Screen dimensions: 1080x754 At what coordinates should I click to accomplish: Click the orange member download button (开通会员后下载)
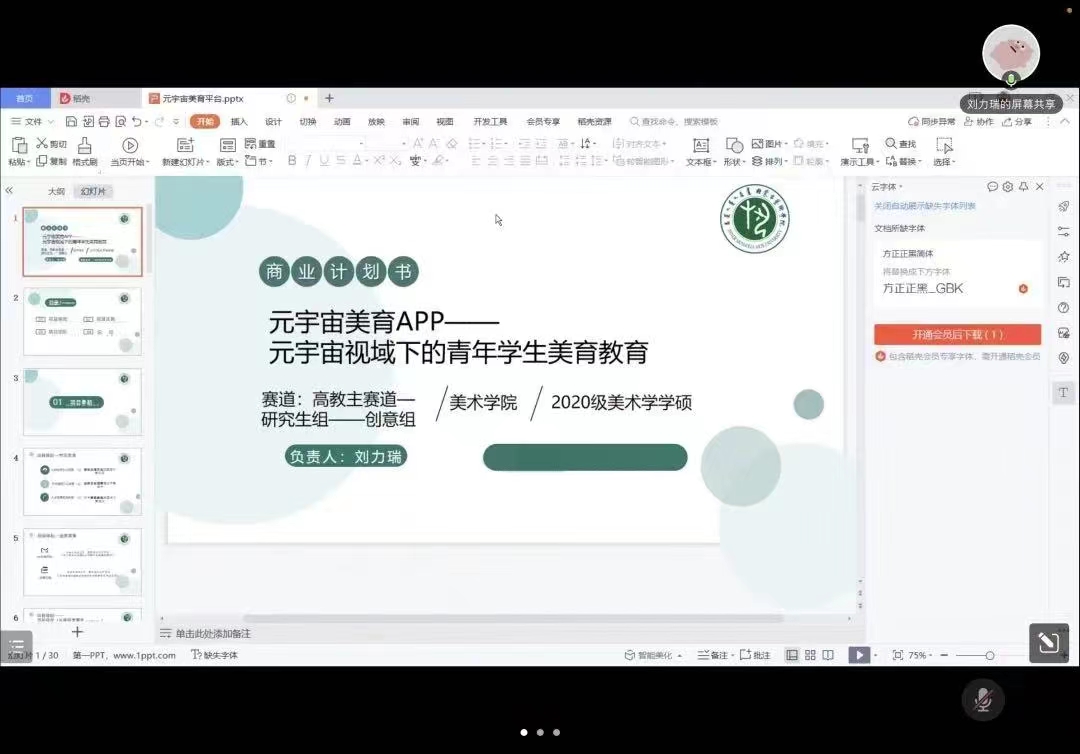[957, 335]
